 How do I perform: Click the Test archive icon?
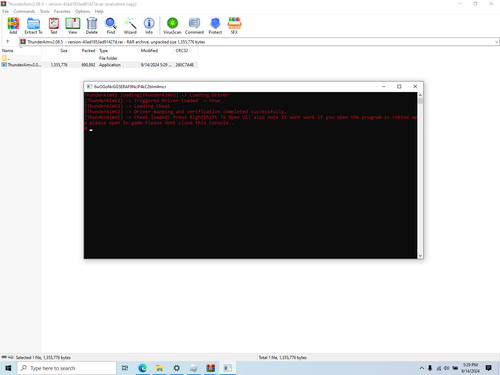[x=54, y=26]
